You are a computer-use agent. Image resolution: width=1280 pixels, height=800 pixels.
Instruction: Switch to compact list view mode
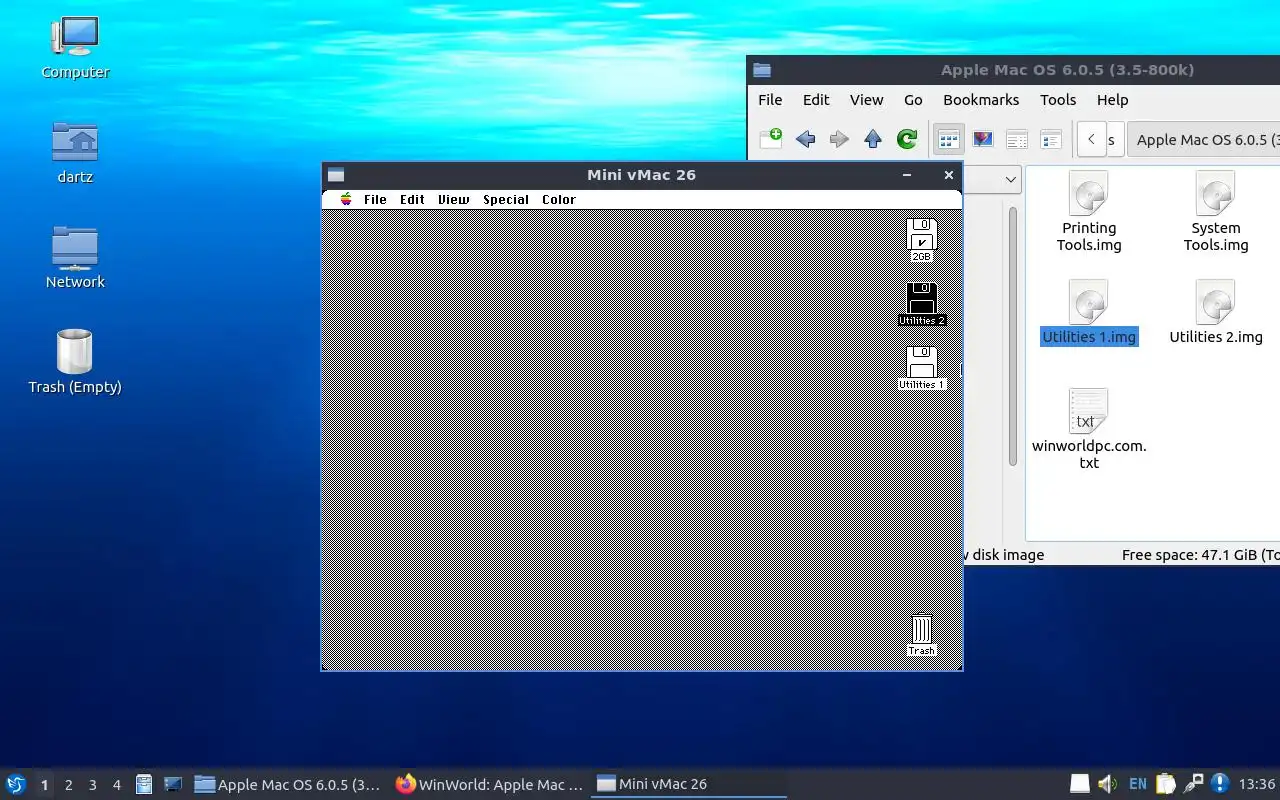(1017, 139)
